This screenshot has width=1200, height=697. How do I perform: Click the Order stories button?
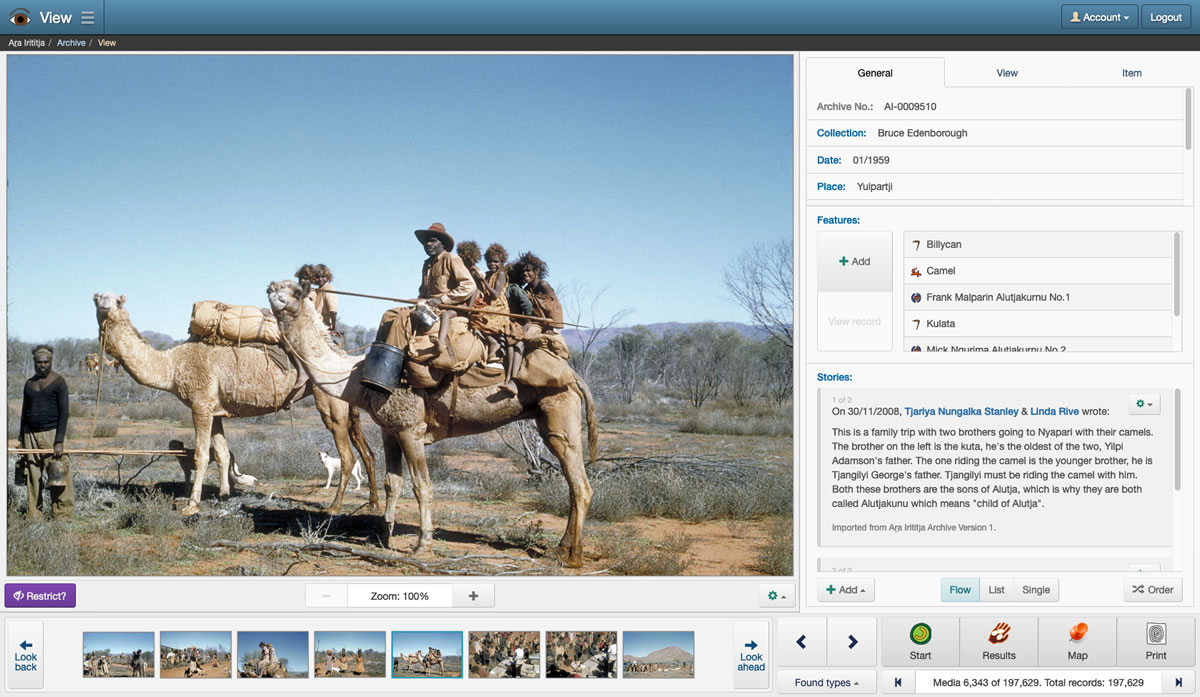[x=1152, y=590]
